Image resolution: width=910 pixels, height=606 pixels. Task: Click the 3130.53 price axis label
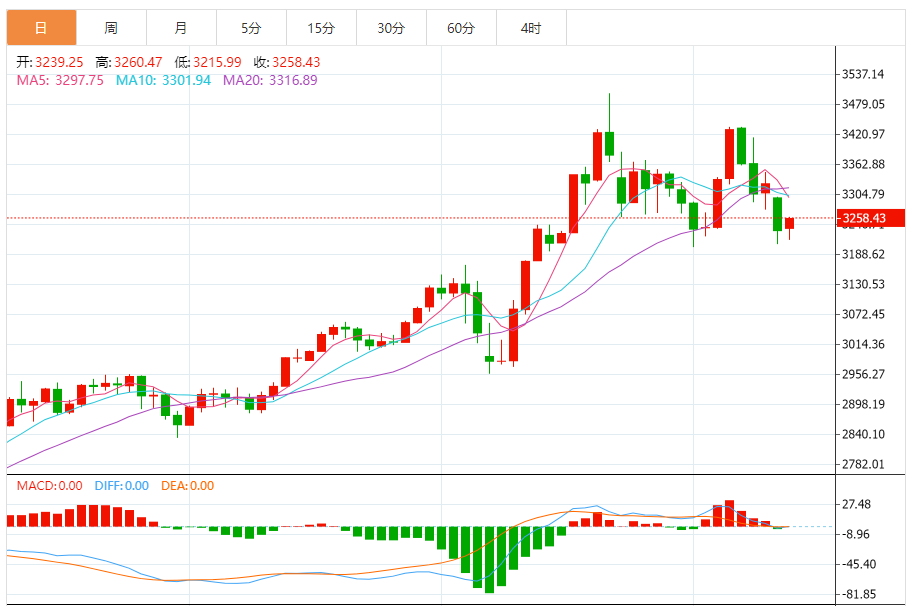pyautogui.click(x=863, y=284)
